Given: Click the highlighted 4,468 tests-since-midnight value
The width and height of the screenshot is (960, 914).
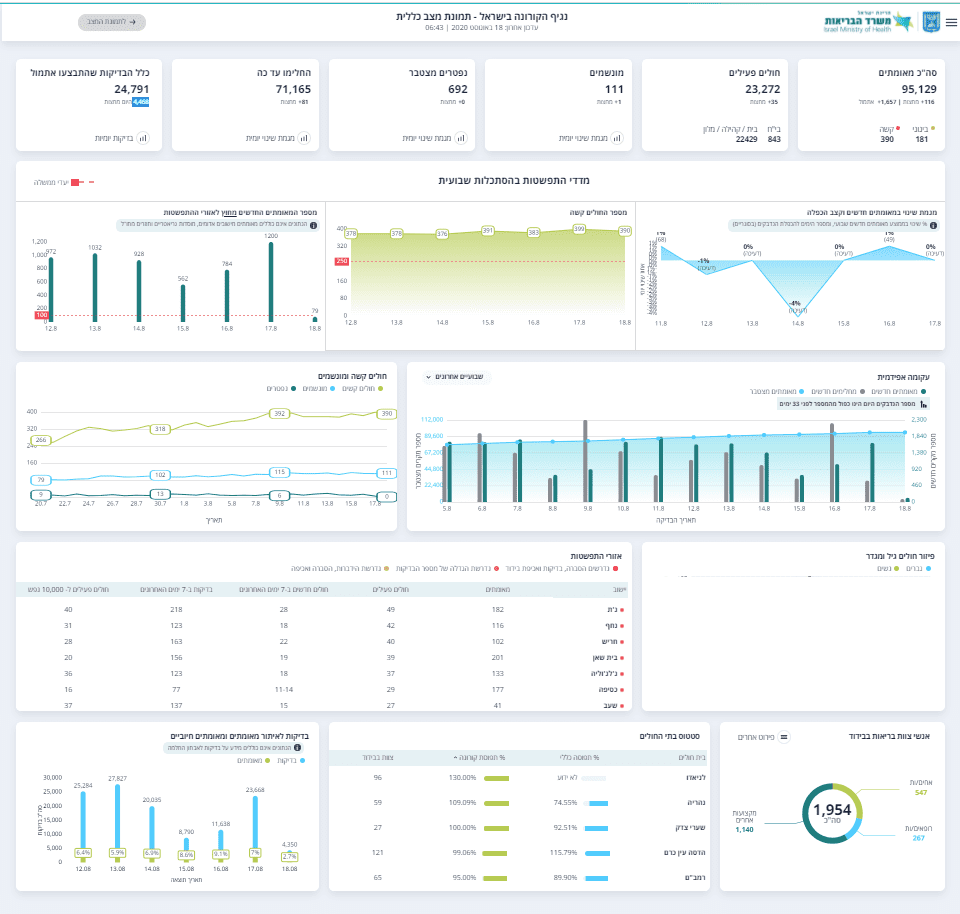Looking at the screenshot, I should coord(141,102).
